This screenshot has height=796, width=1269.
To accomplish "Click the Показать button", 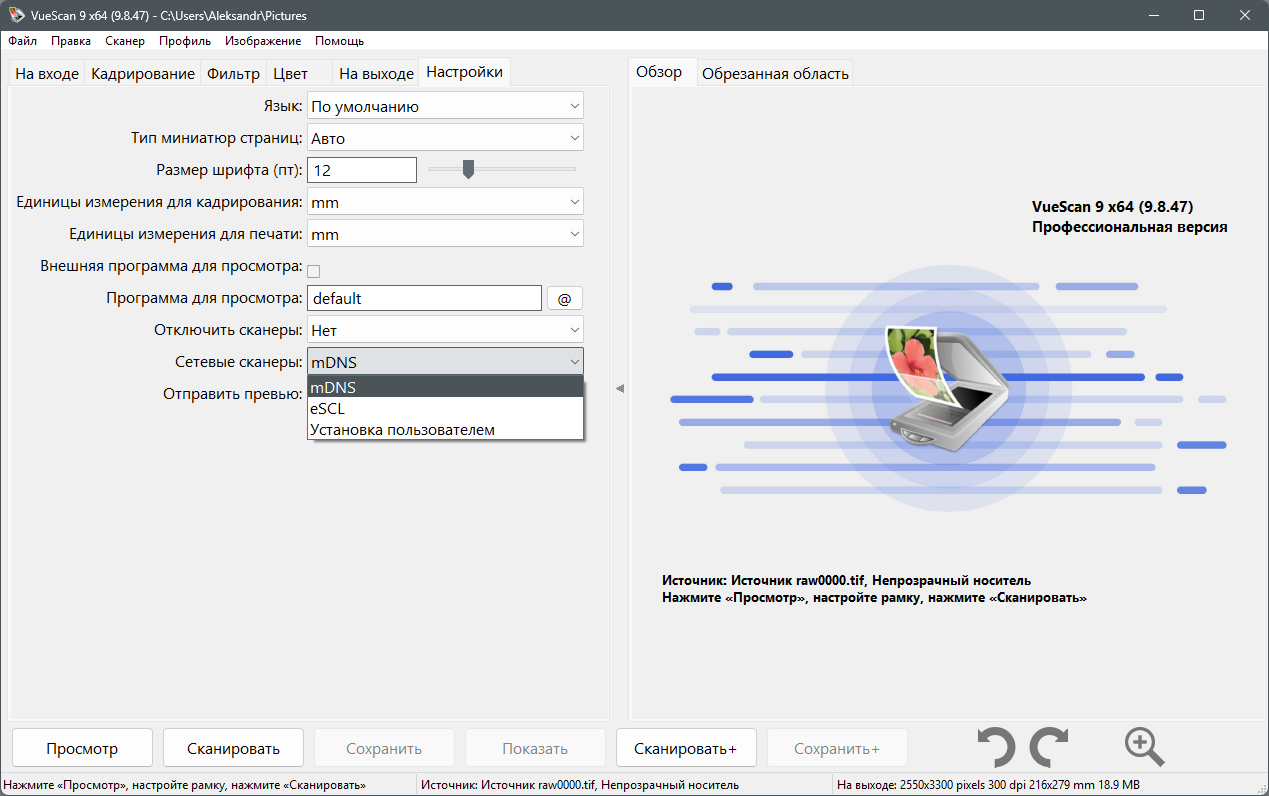I will point(535,748).
